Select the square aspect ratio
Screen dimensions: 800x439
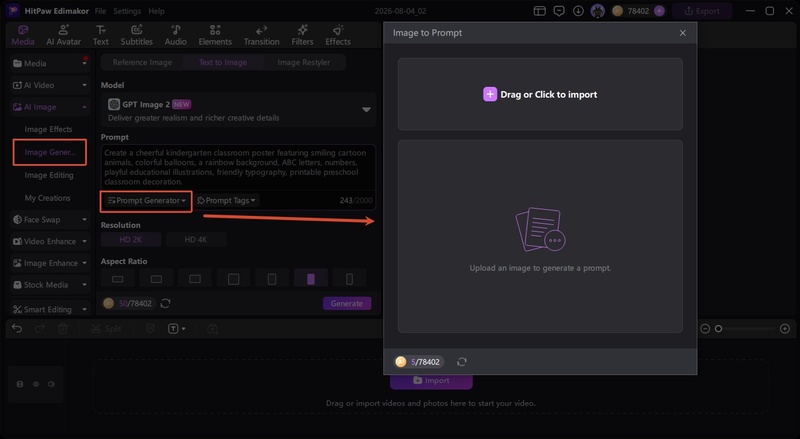click(x=234, y=279)
